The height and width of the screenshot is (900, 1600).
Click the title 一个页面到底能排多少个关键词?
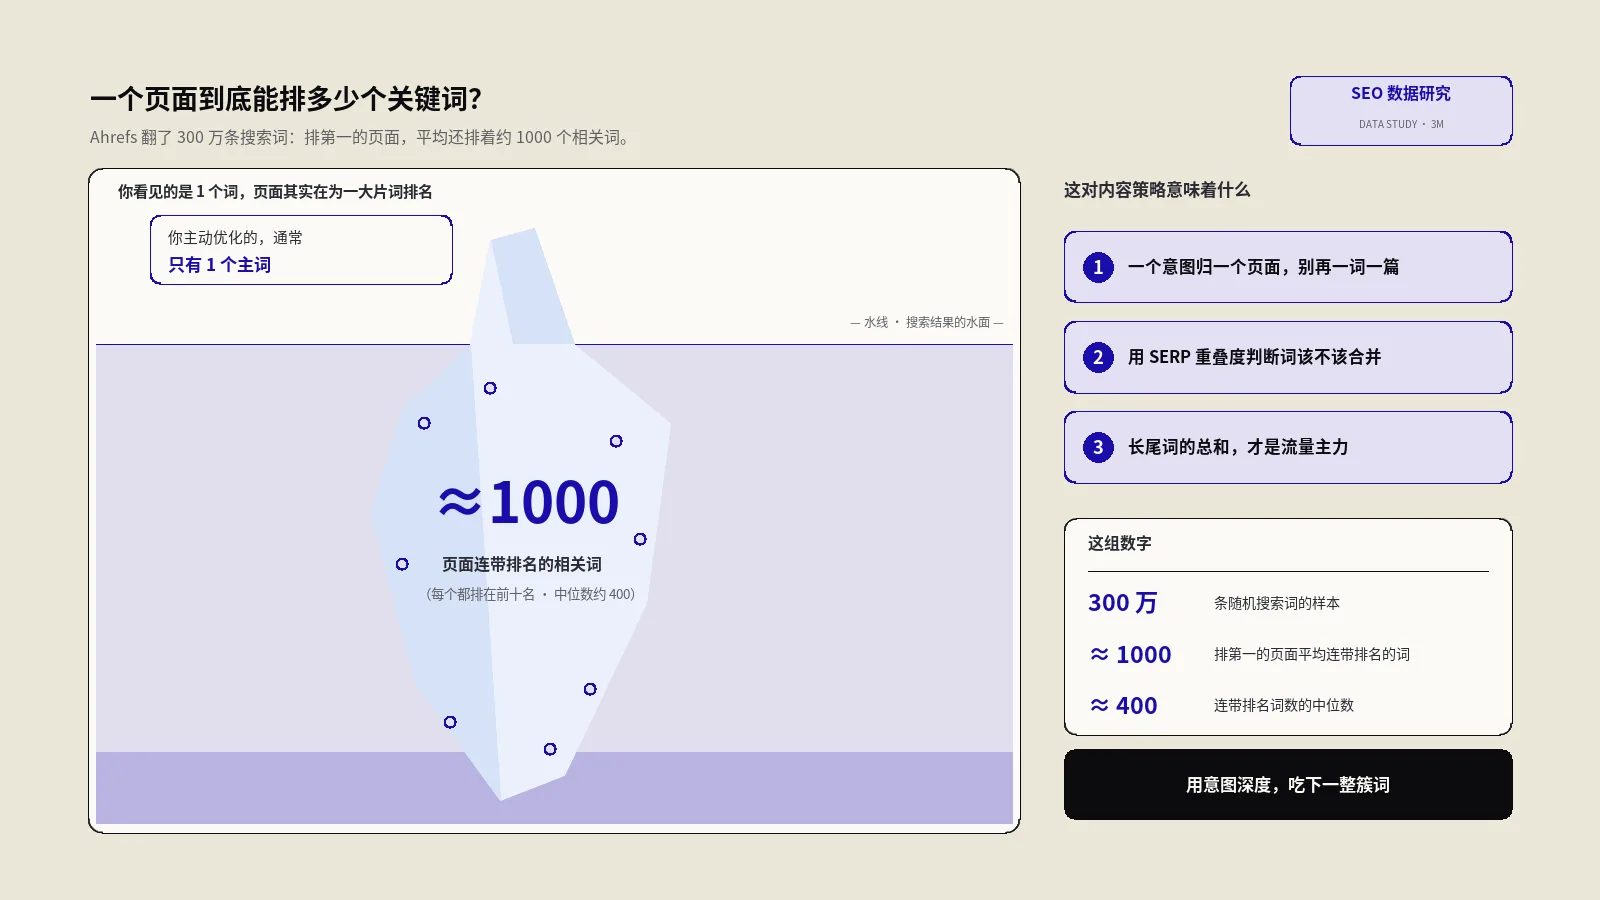(286, 99)
